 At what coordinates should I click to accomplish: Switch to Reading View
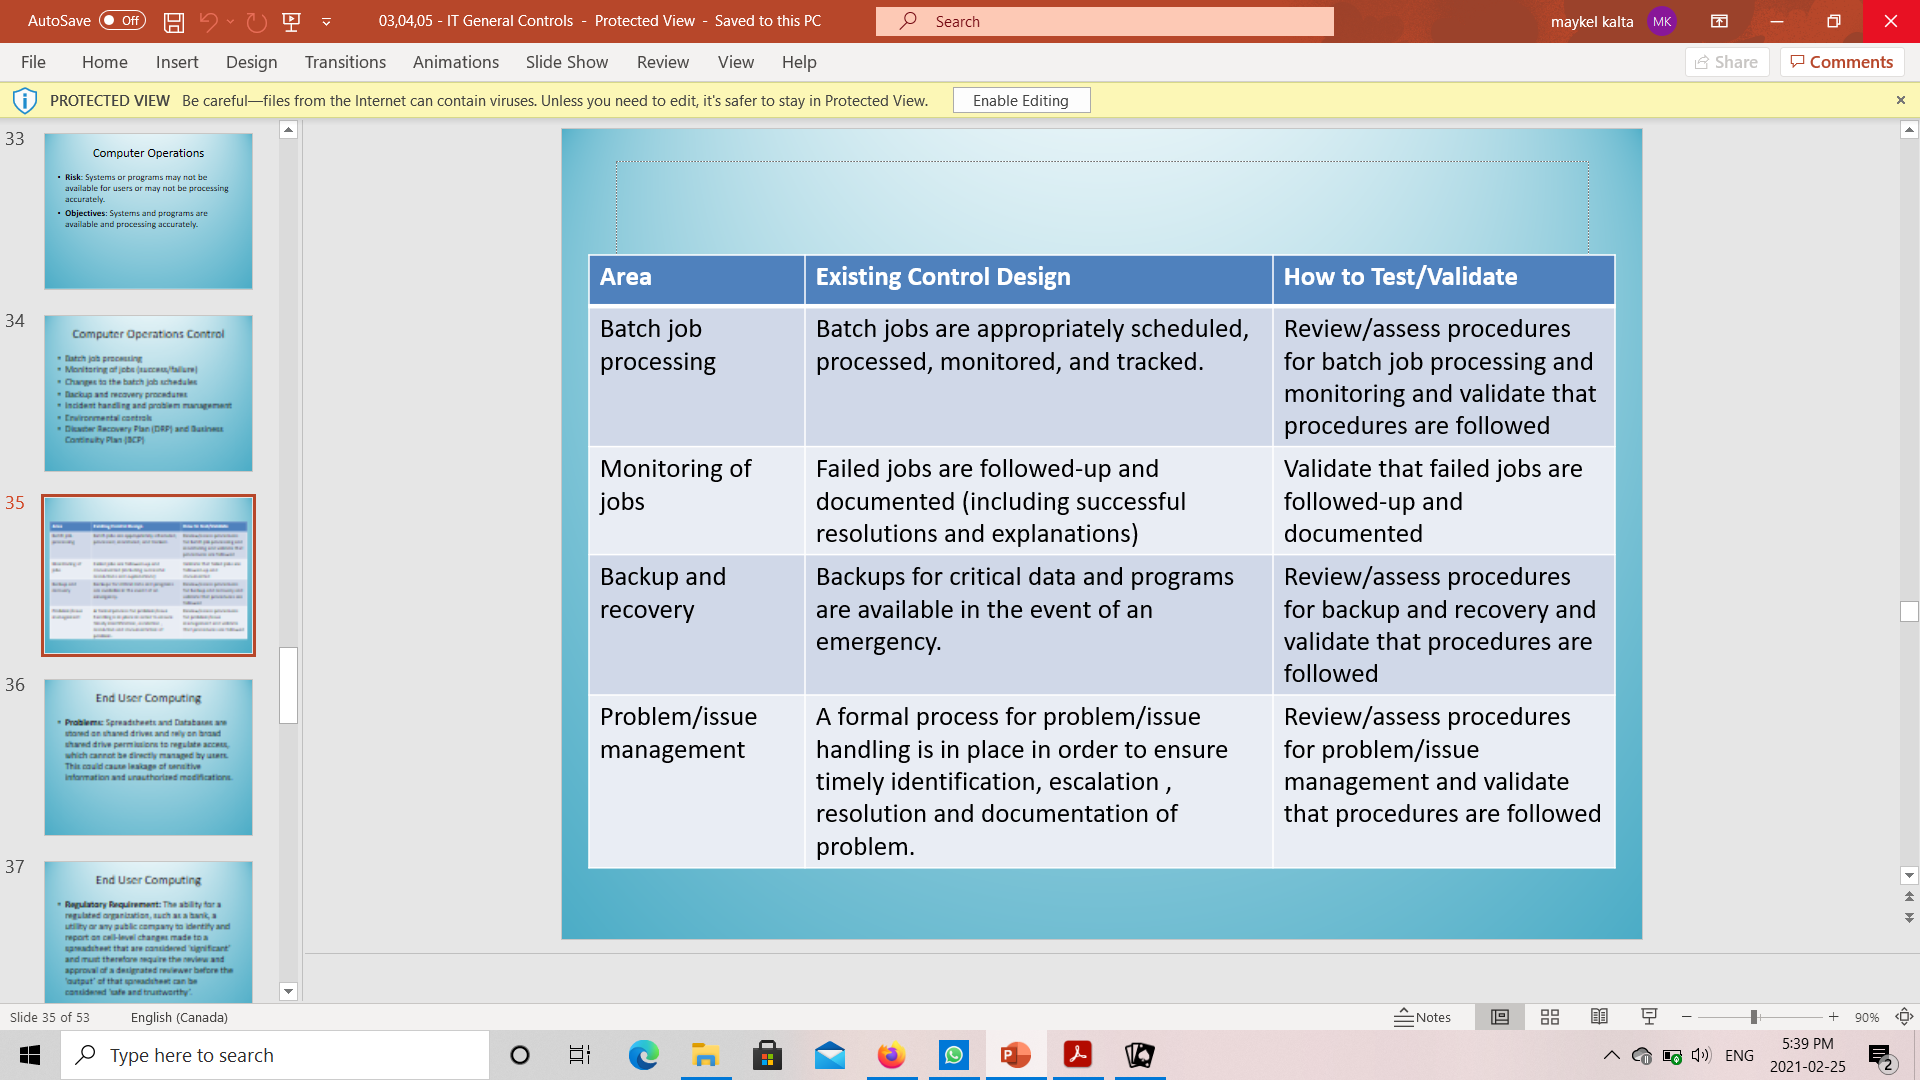tap(1599, 1017)
